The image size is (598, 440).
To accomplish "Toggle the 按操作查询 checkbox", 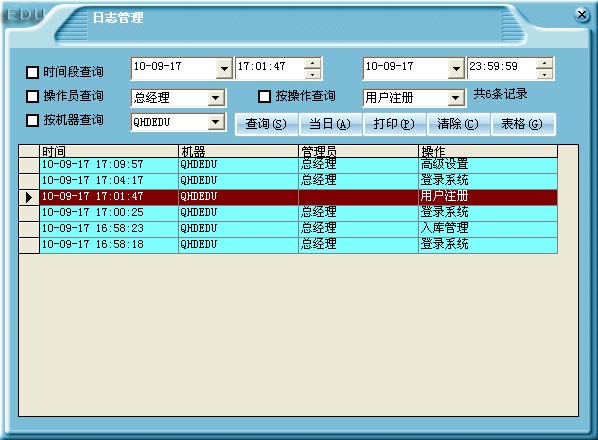I will click(x=264, y=96).
